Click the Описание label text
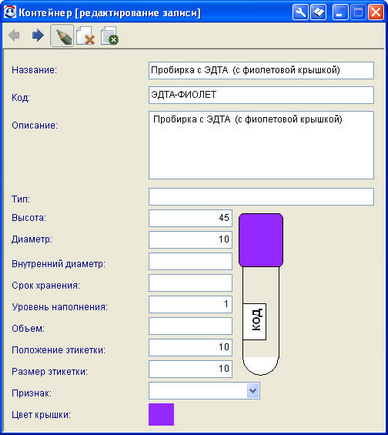The width and height of the screenshot is (388, 435). pyautogui.click(x=35, y=126)
